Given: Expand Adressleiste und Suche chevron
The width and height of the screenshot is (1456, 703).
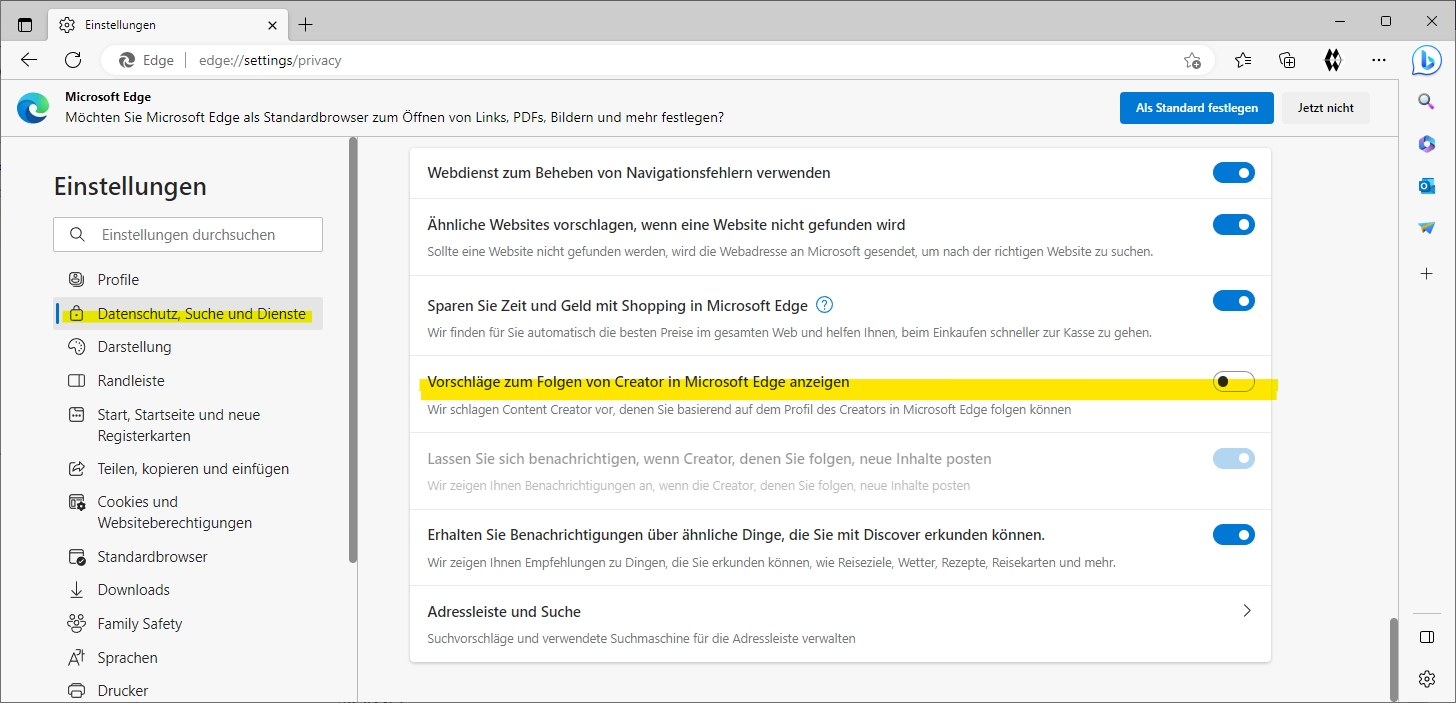Looking at the screenshot, I should [1246, 611].
